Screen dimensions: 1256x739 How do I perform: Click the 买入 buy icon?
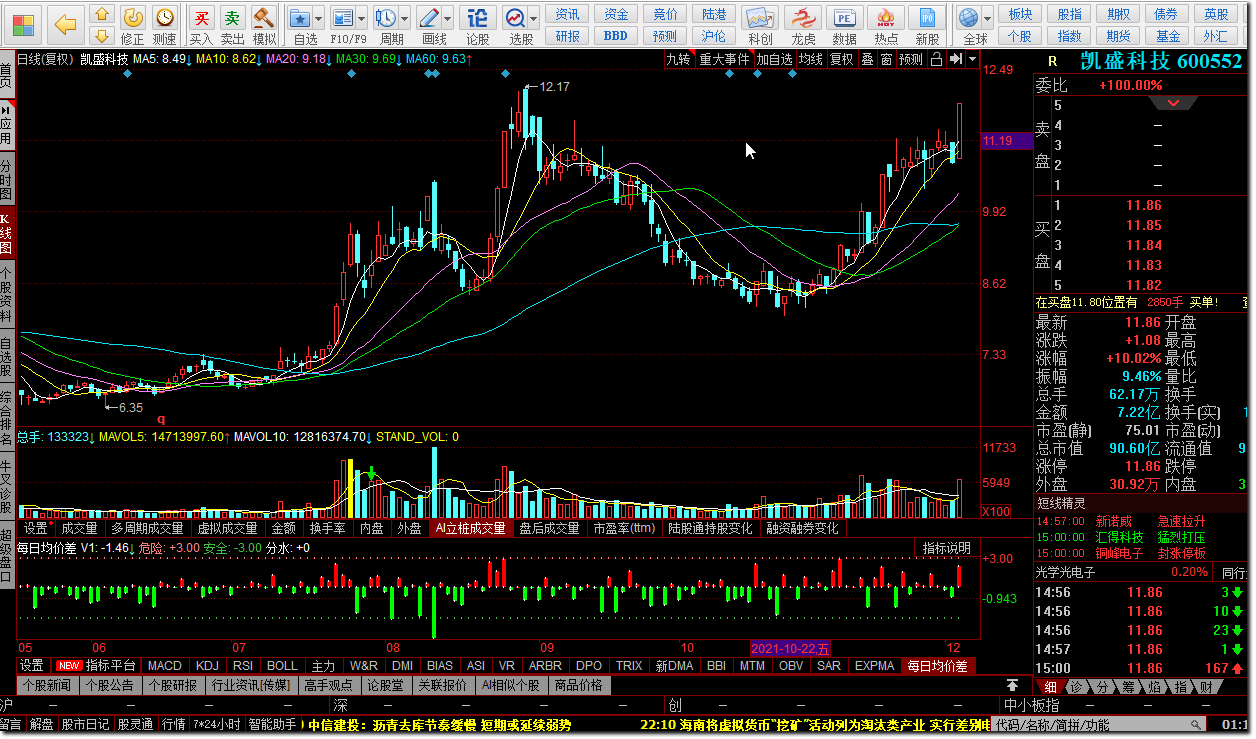202,25
